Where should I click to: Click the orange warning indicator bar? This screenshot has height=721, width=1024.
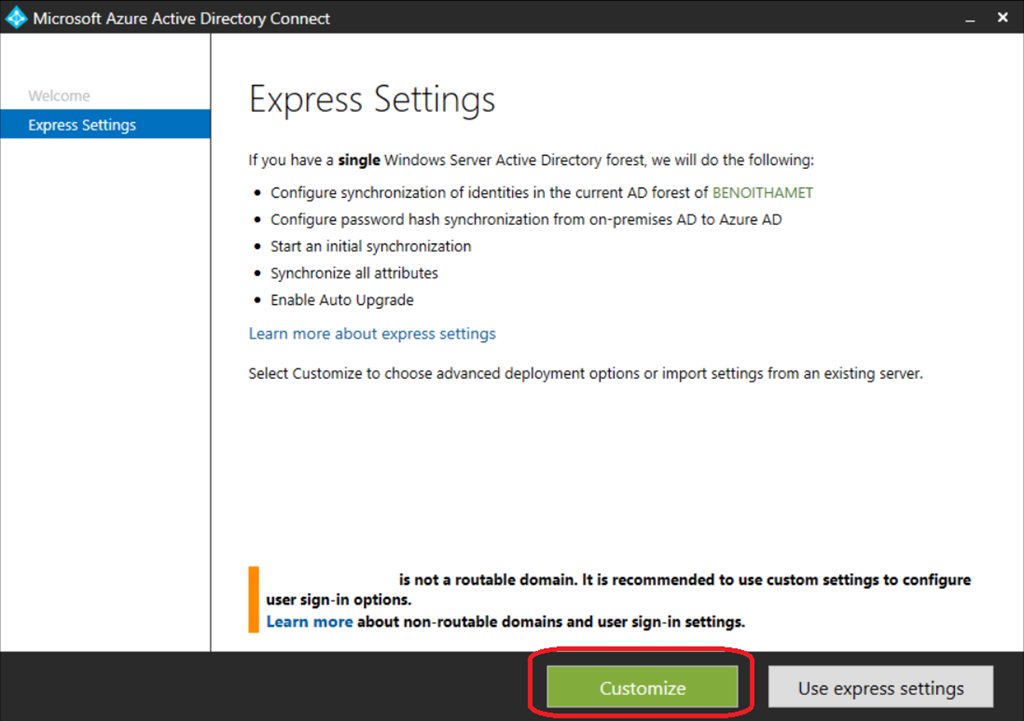click(254, 599)
